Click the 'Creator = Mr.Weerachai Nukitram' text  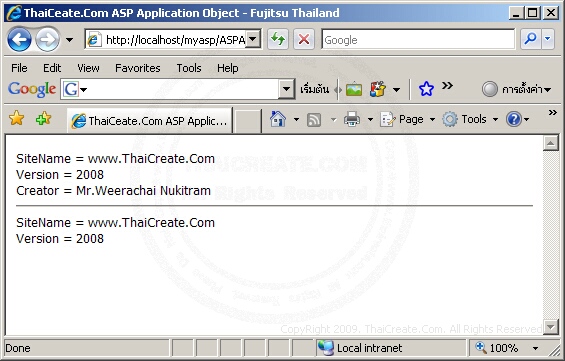114,190
